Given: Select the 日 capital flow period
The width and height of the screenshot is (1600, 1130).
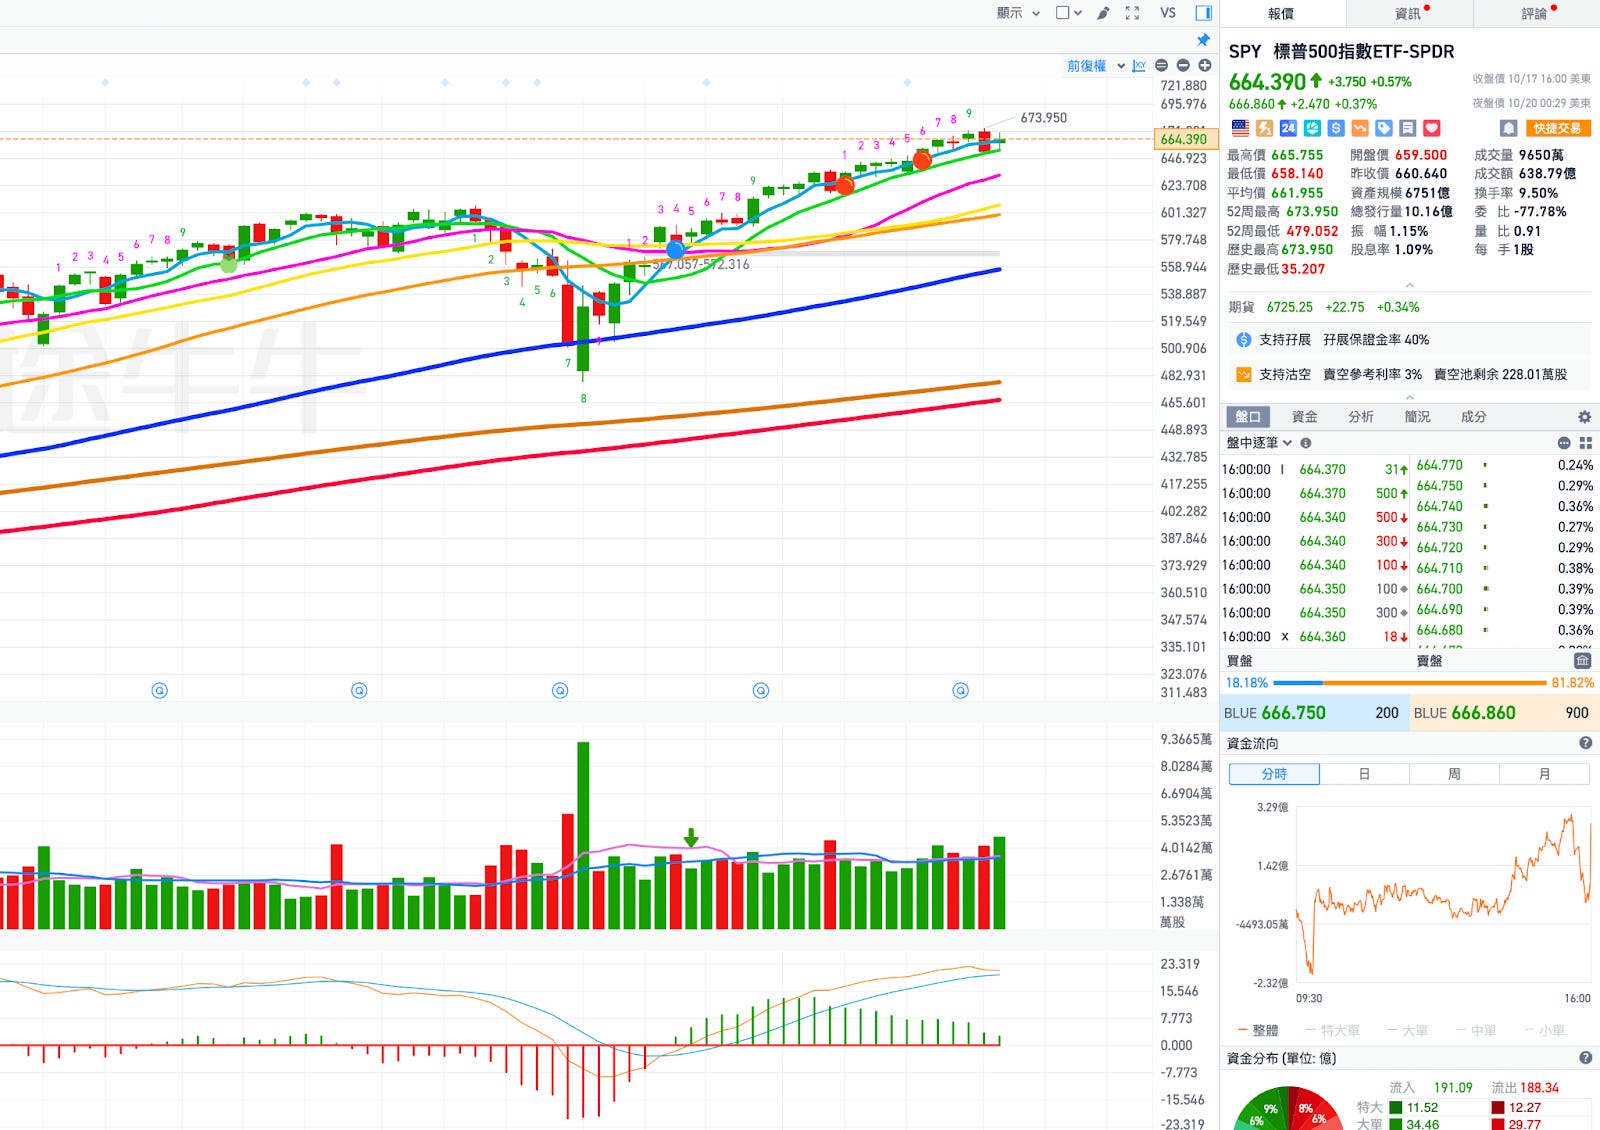Looking at the screenshot, I should point(1364,774).
